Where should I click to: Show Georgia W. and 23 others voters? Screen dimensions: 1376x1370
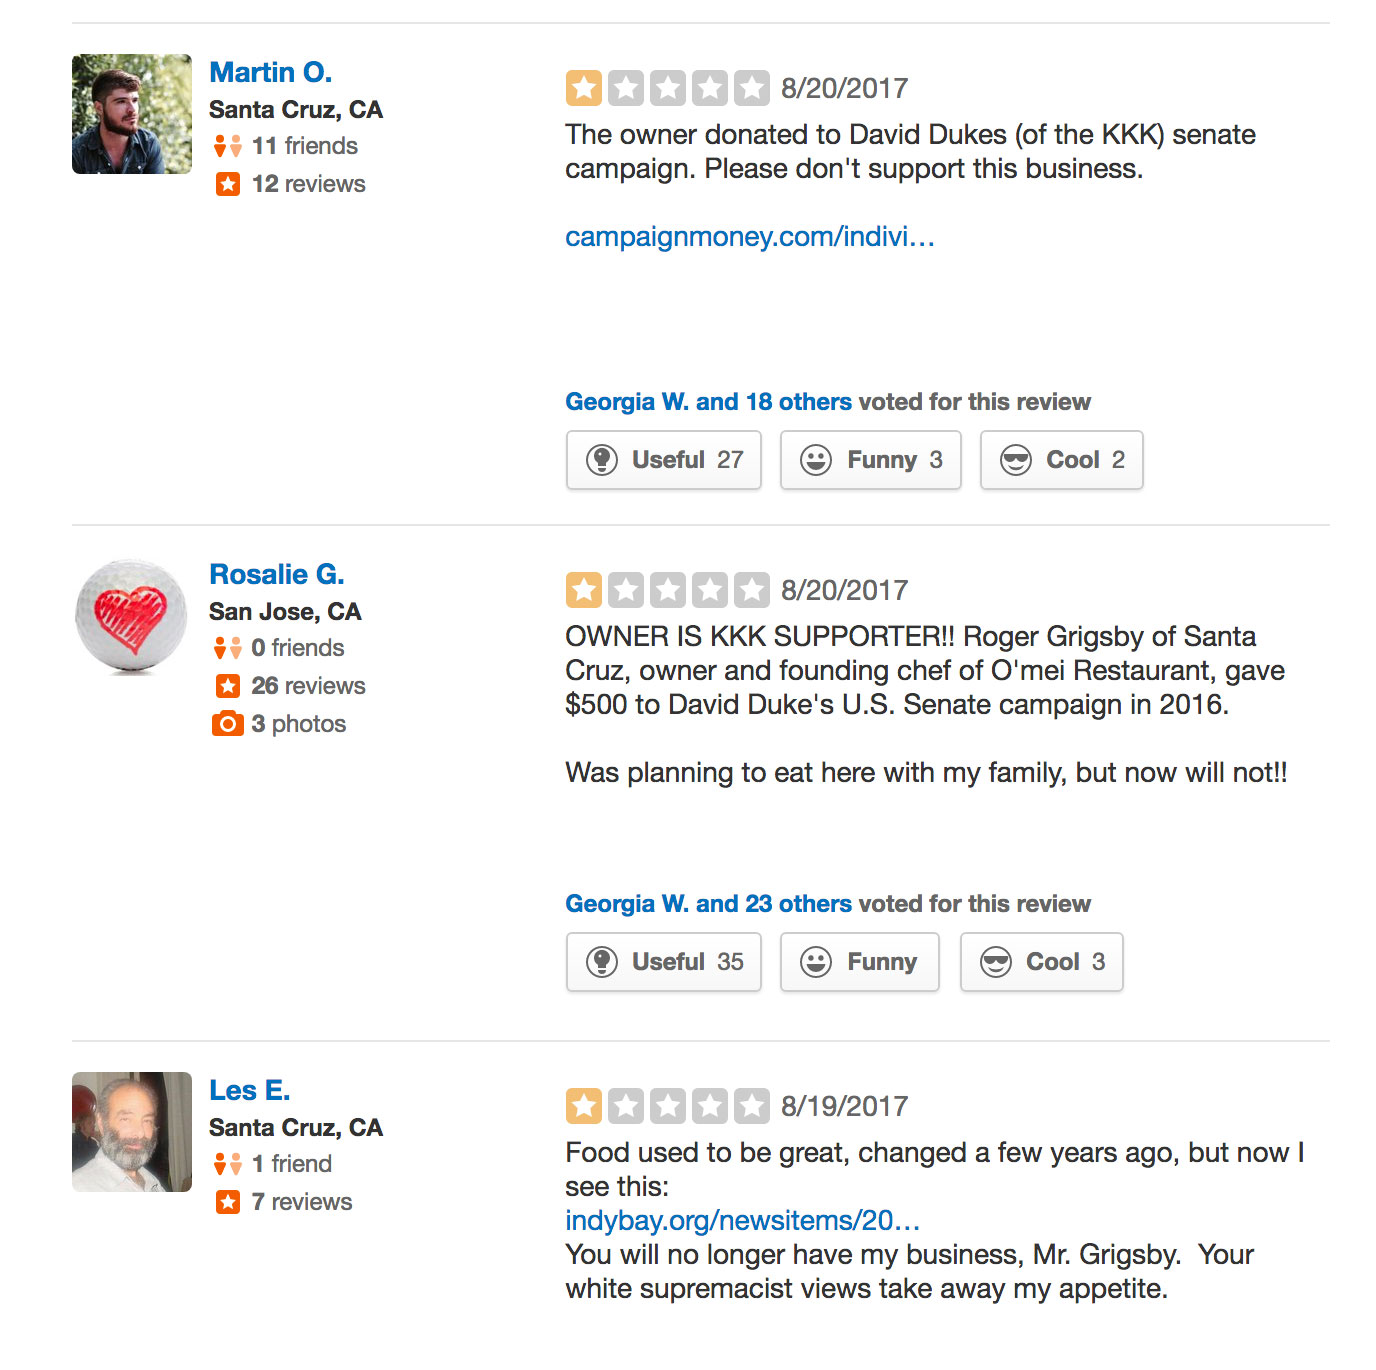pos(708,904)
